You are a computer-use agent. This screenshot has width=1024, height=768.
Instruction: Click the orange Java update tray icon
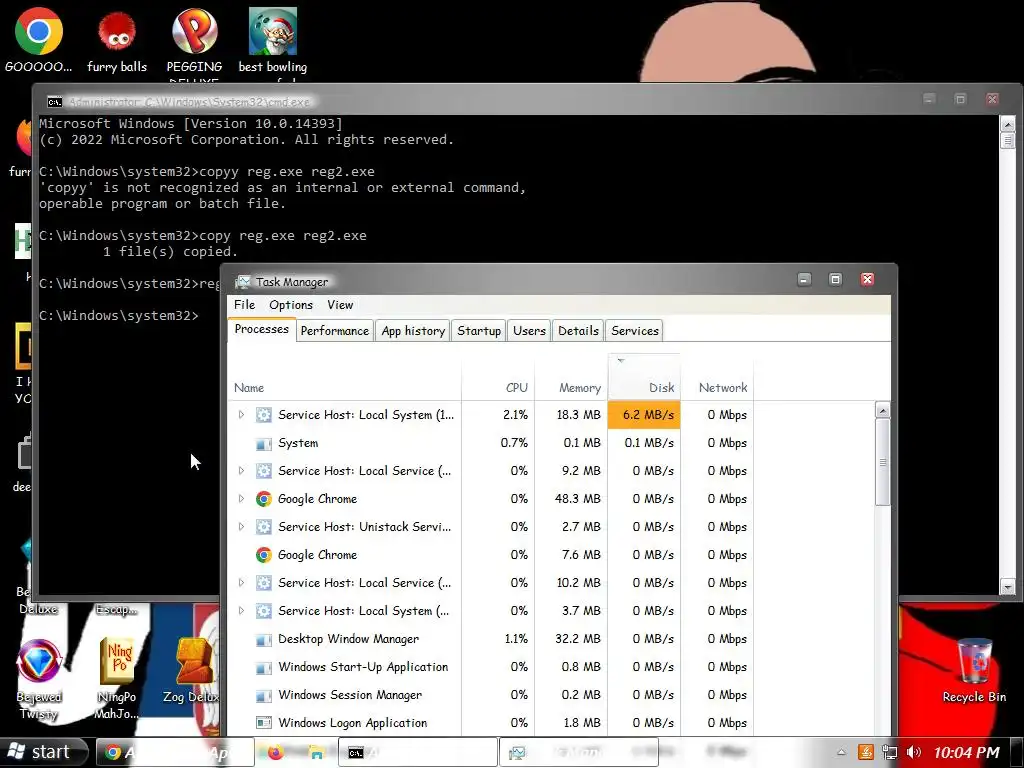865,752
